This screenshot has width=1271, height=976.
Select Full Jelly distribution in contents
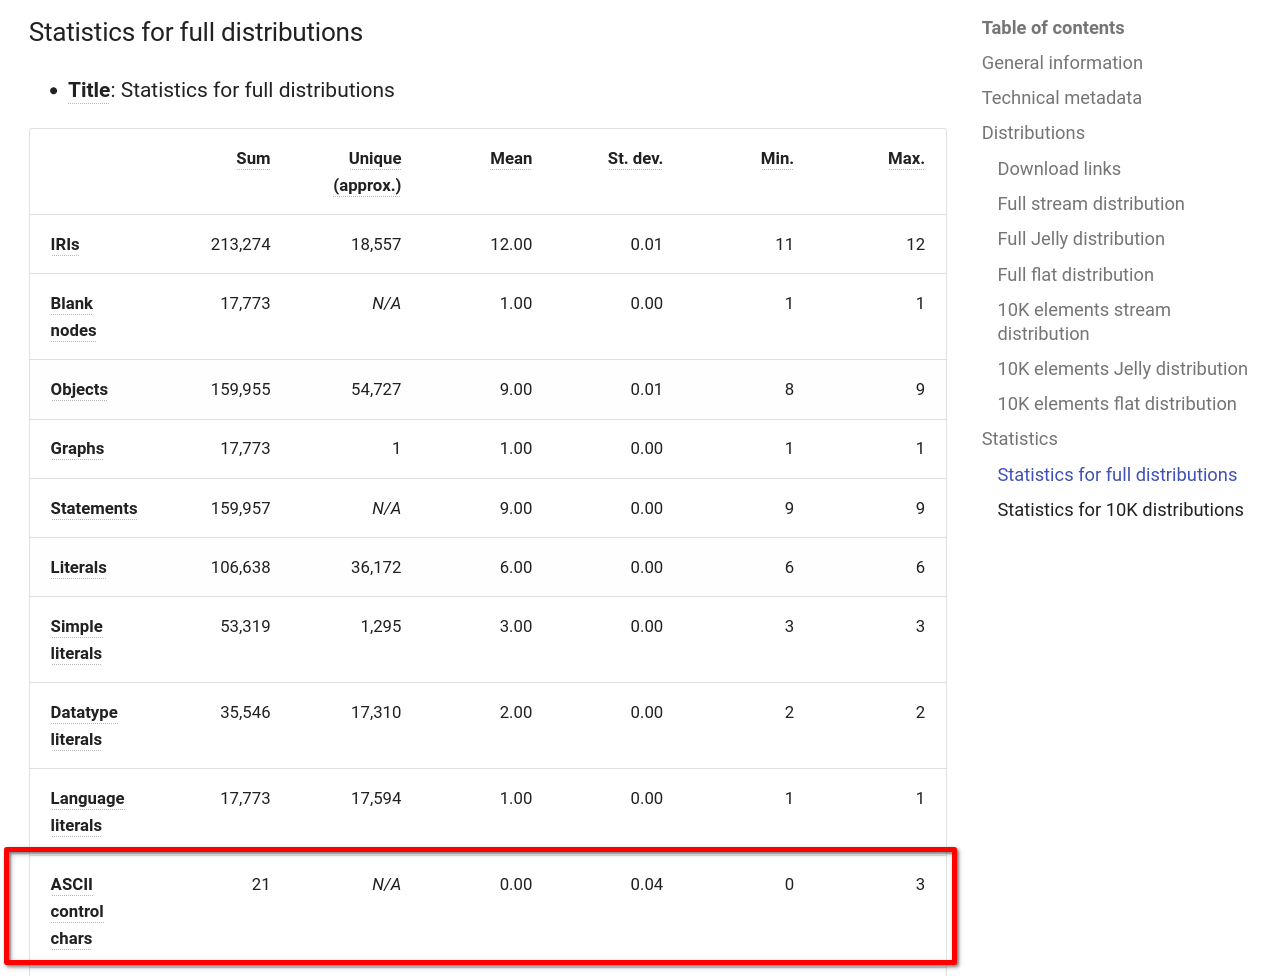[1081, 238]
